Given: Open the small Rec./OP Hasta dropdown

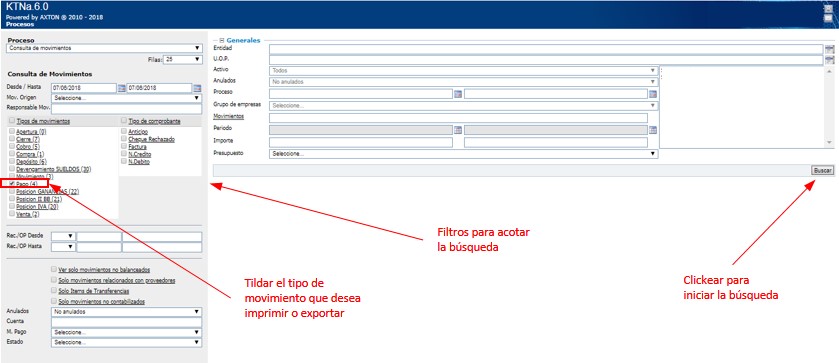Looking at the screenshot, I should point(63,247).
